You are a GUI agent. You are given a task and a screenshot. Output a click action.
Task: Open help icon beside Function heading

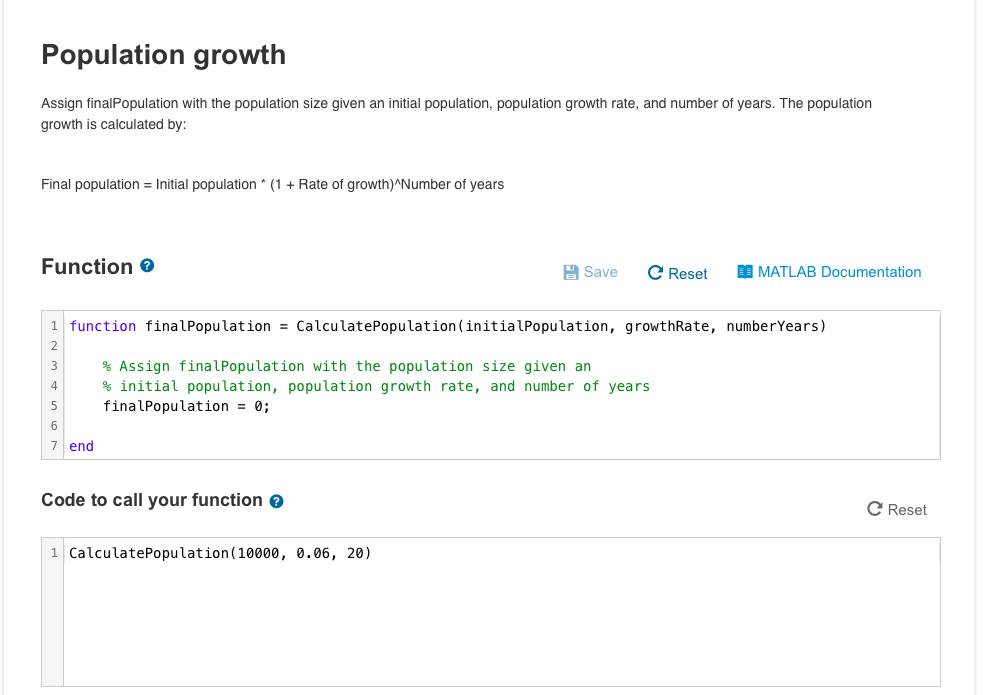(148, 267)
